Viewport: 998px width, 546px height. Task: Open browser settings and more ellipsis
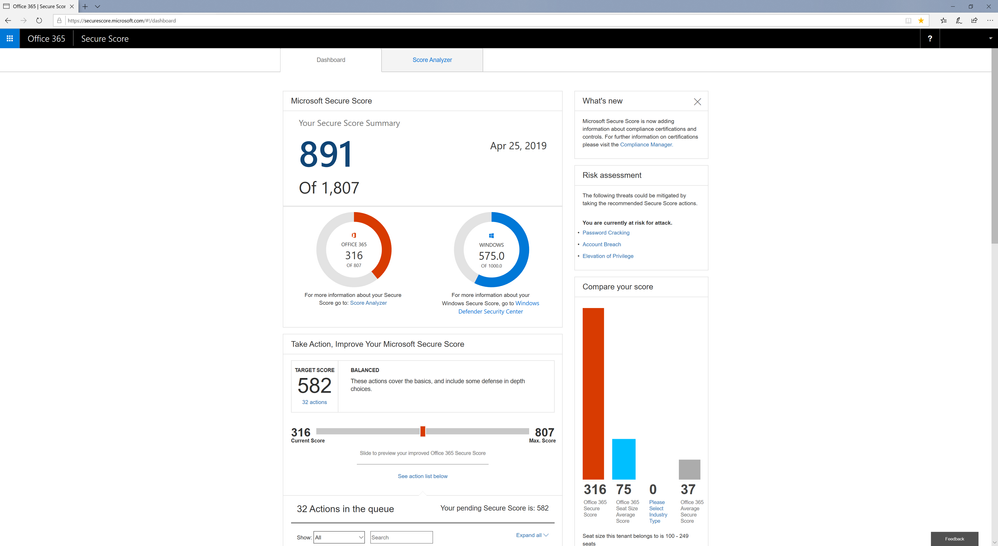990,20
